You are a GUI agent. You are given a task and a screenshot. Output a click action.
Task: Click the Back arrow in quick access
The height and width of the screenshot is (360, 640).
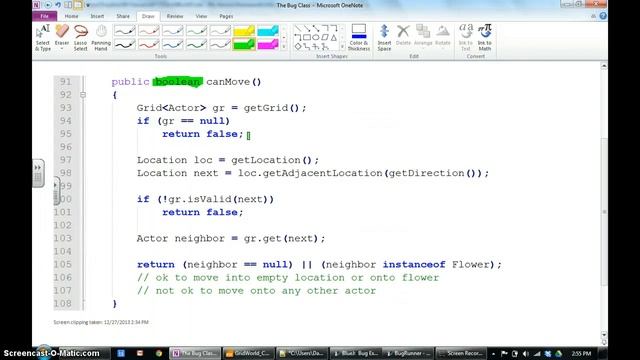[47, 5]
